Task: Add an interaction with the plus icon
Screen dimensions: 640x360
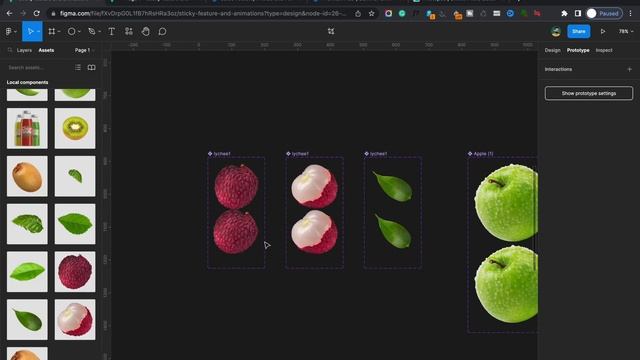Action: coord(629,69)
